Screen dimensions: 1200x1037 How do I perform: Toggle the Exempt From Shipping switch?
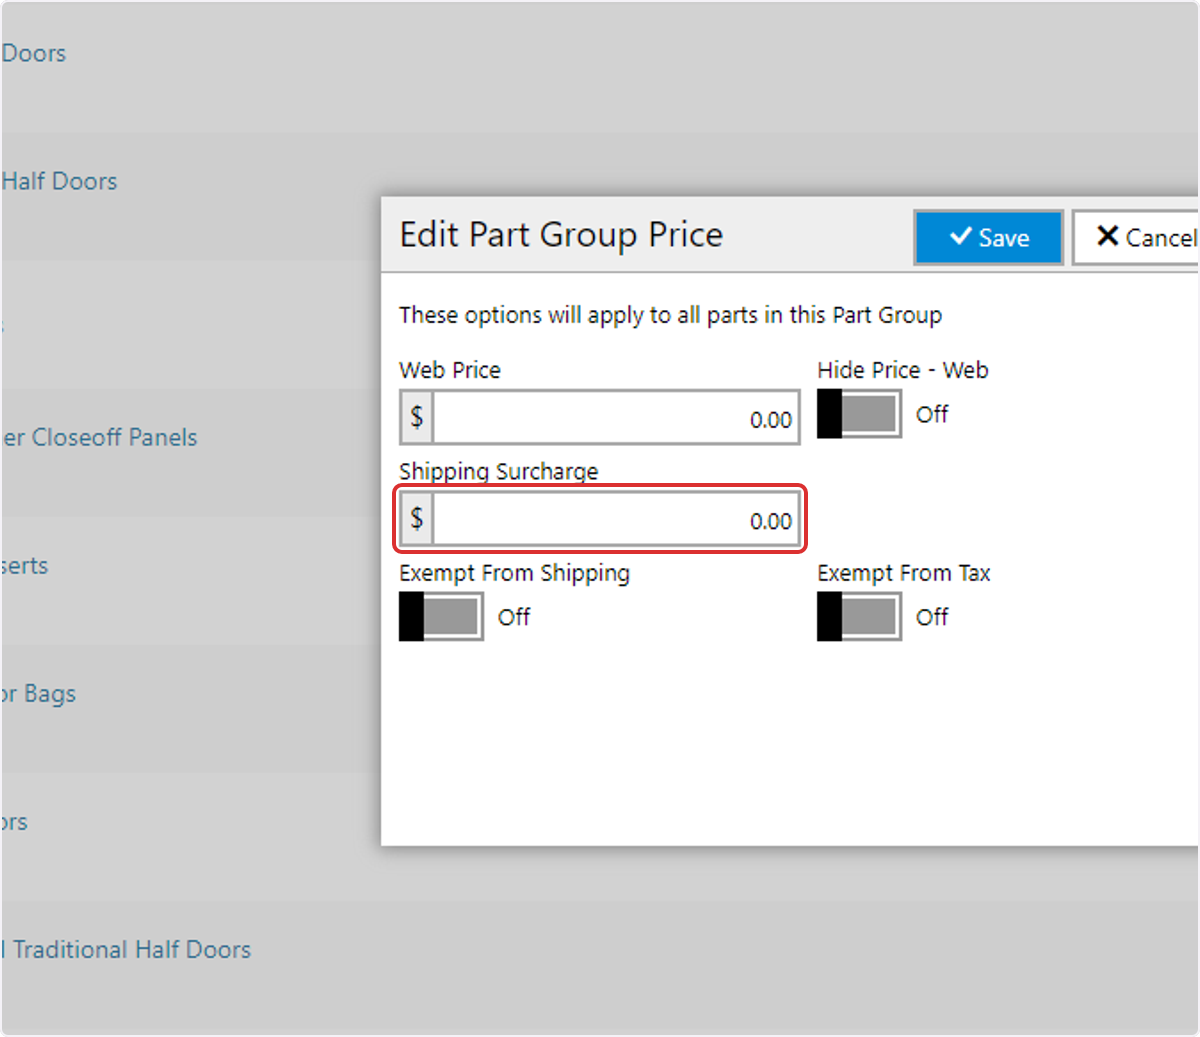click(441, 616)
